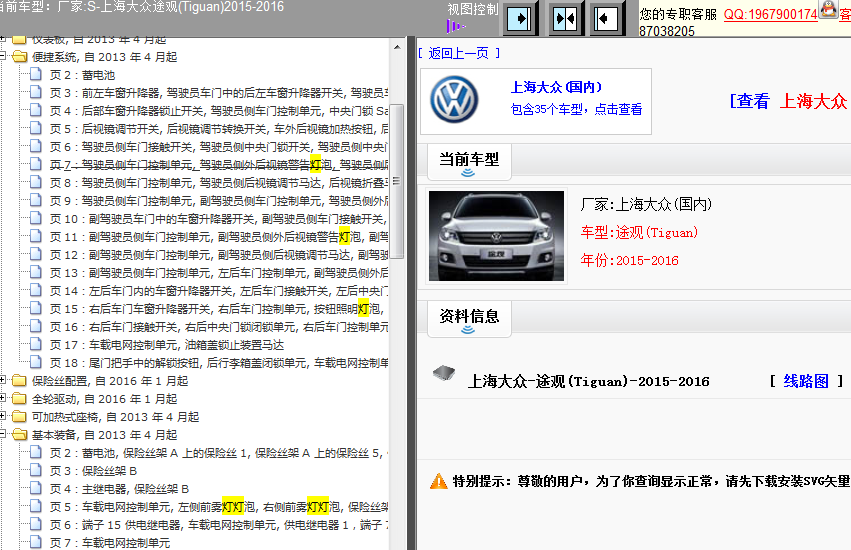Open 页 11 副驾驶员侧外后视镜警告灯泡 entry

tap(219, 237)
